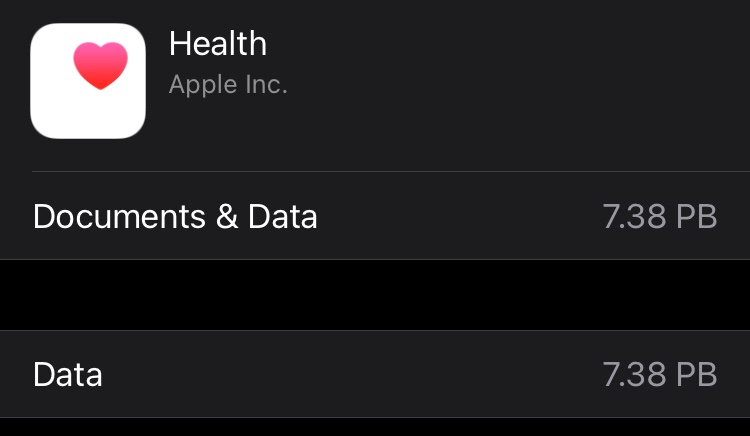Image resolution: width=750 pixels, height=436 pixels.
Task: Click the word Documents in the row
Action: pyautogui.click(x=120, y=217)
